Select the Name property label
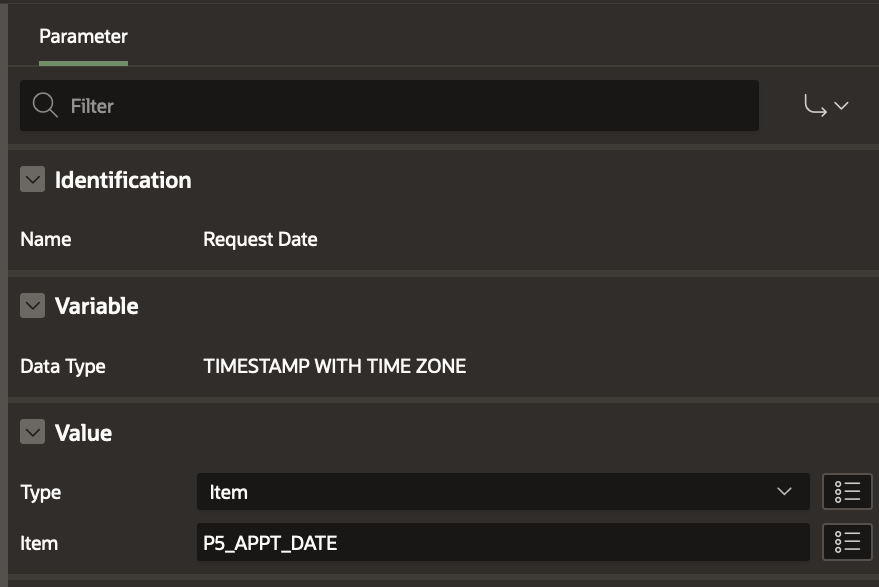Screen dimensions: 879x587 click(x=45, y=239)
